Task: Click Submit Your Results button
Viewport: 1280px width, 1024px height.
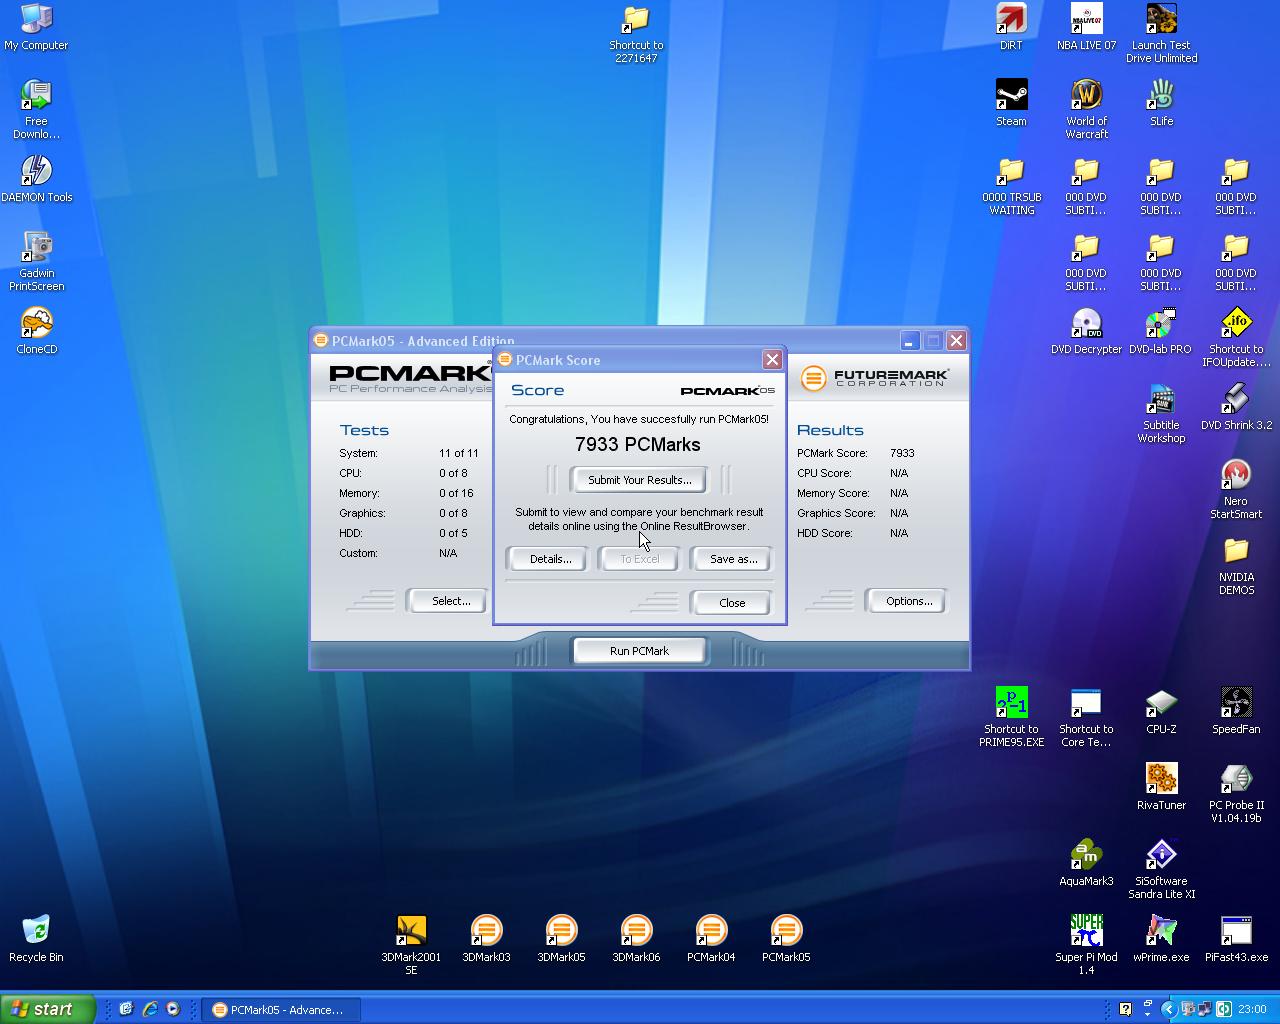Action: 639,480
